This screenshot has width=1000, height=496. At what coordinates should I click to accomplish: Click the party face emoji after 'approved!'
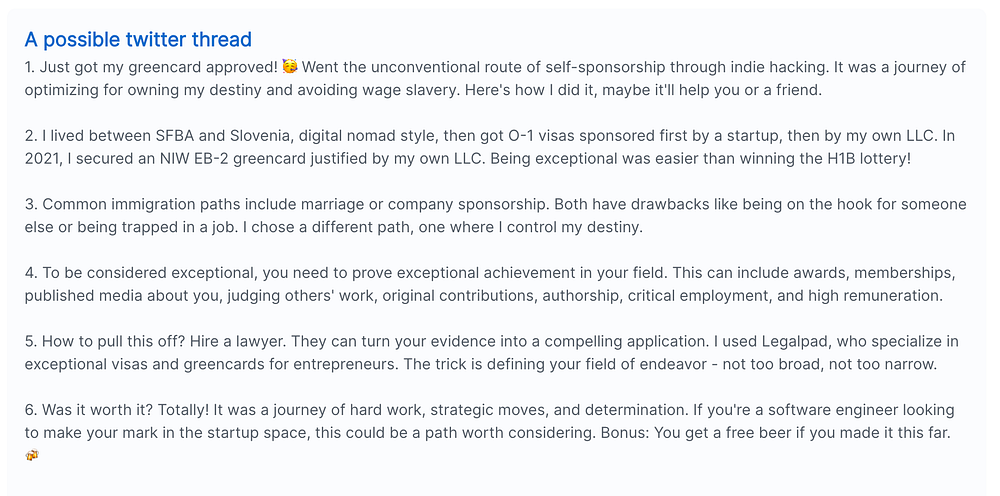point(290,66)
